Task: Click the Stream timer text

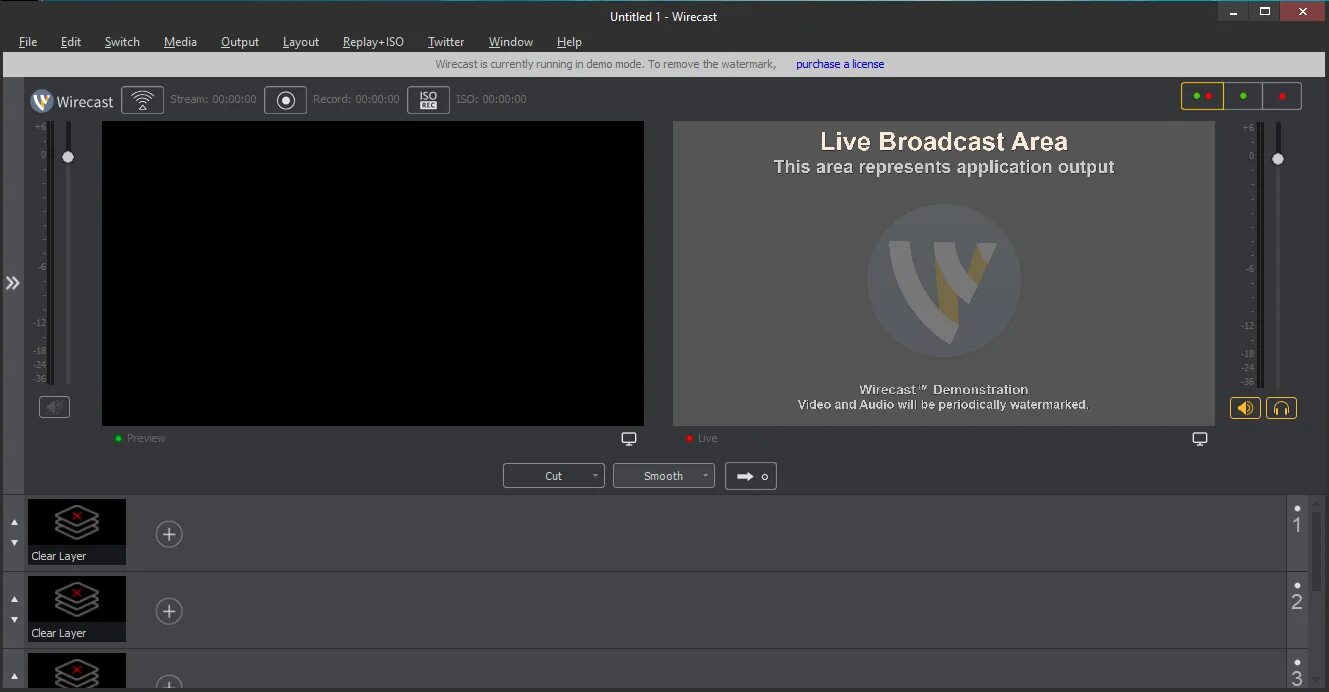Action: pos(213,100)
